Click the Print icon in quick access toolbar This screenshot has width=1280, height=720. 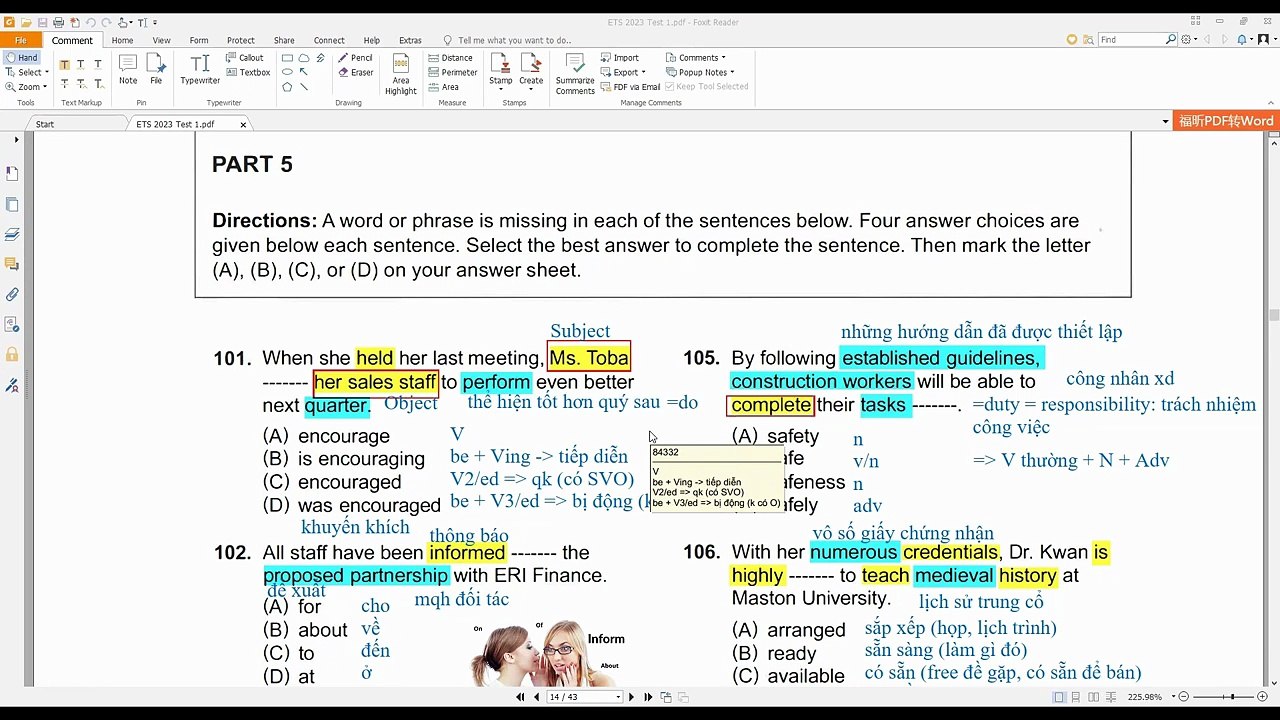click(x=58, y=22)
